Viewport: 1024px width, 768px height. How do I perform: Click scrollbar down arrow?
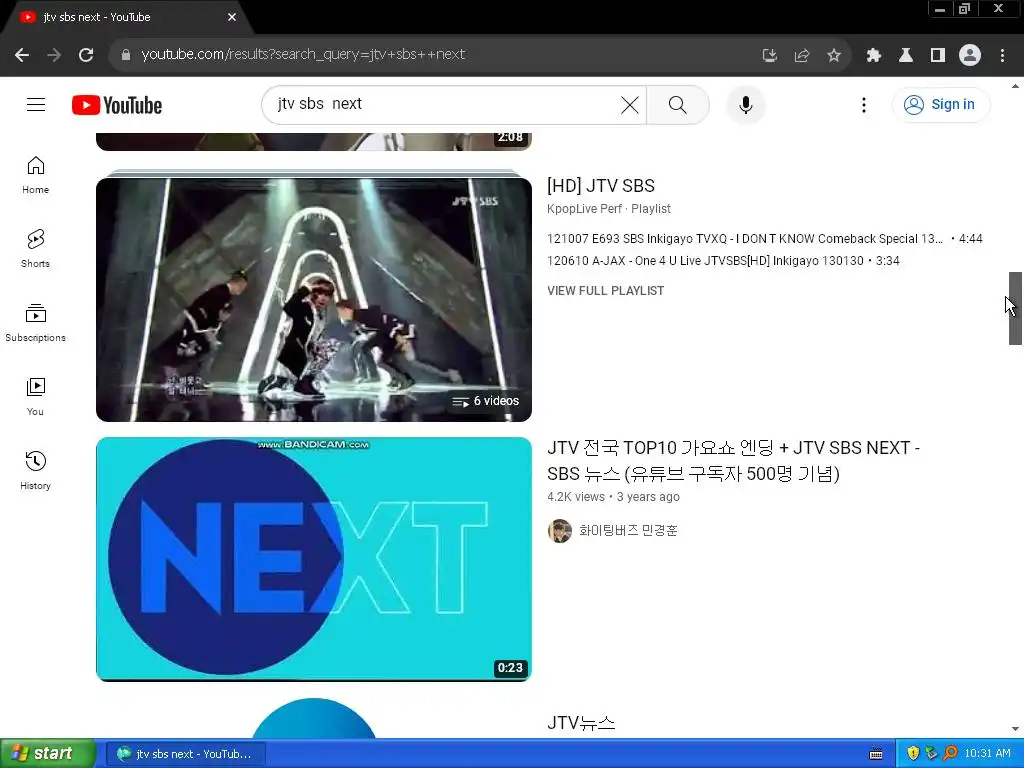point(1015,729)
